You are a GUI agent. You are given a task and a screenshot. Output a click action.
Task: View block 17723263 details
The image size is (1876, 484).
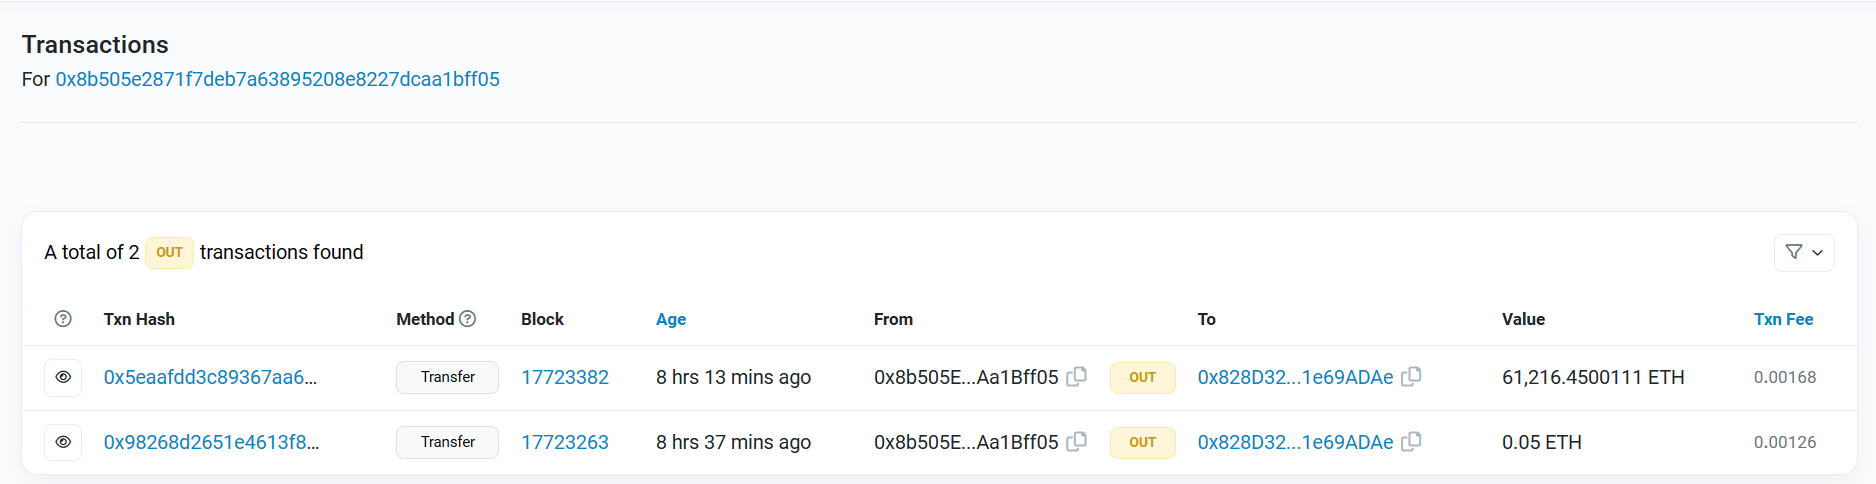pos(565,442)
